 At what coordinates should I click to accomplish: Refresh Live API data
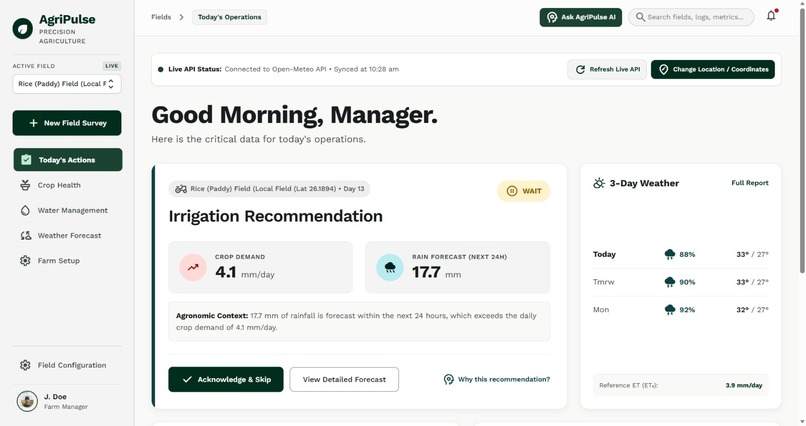tap(607, 69)
